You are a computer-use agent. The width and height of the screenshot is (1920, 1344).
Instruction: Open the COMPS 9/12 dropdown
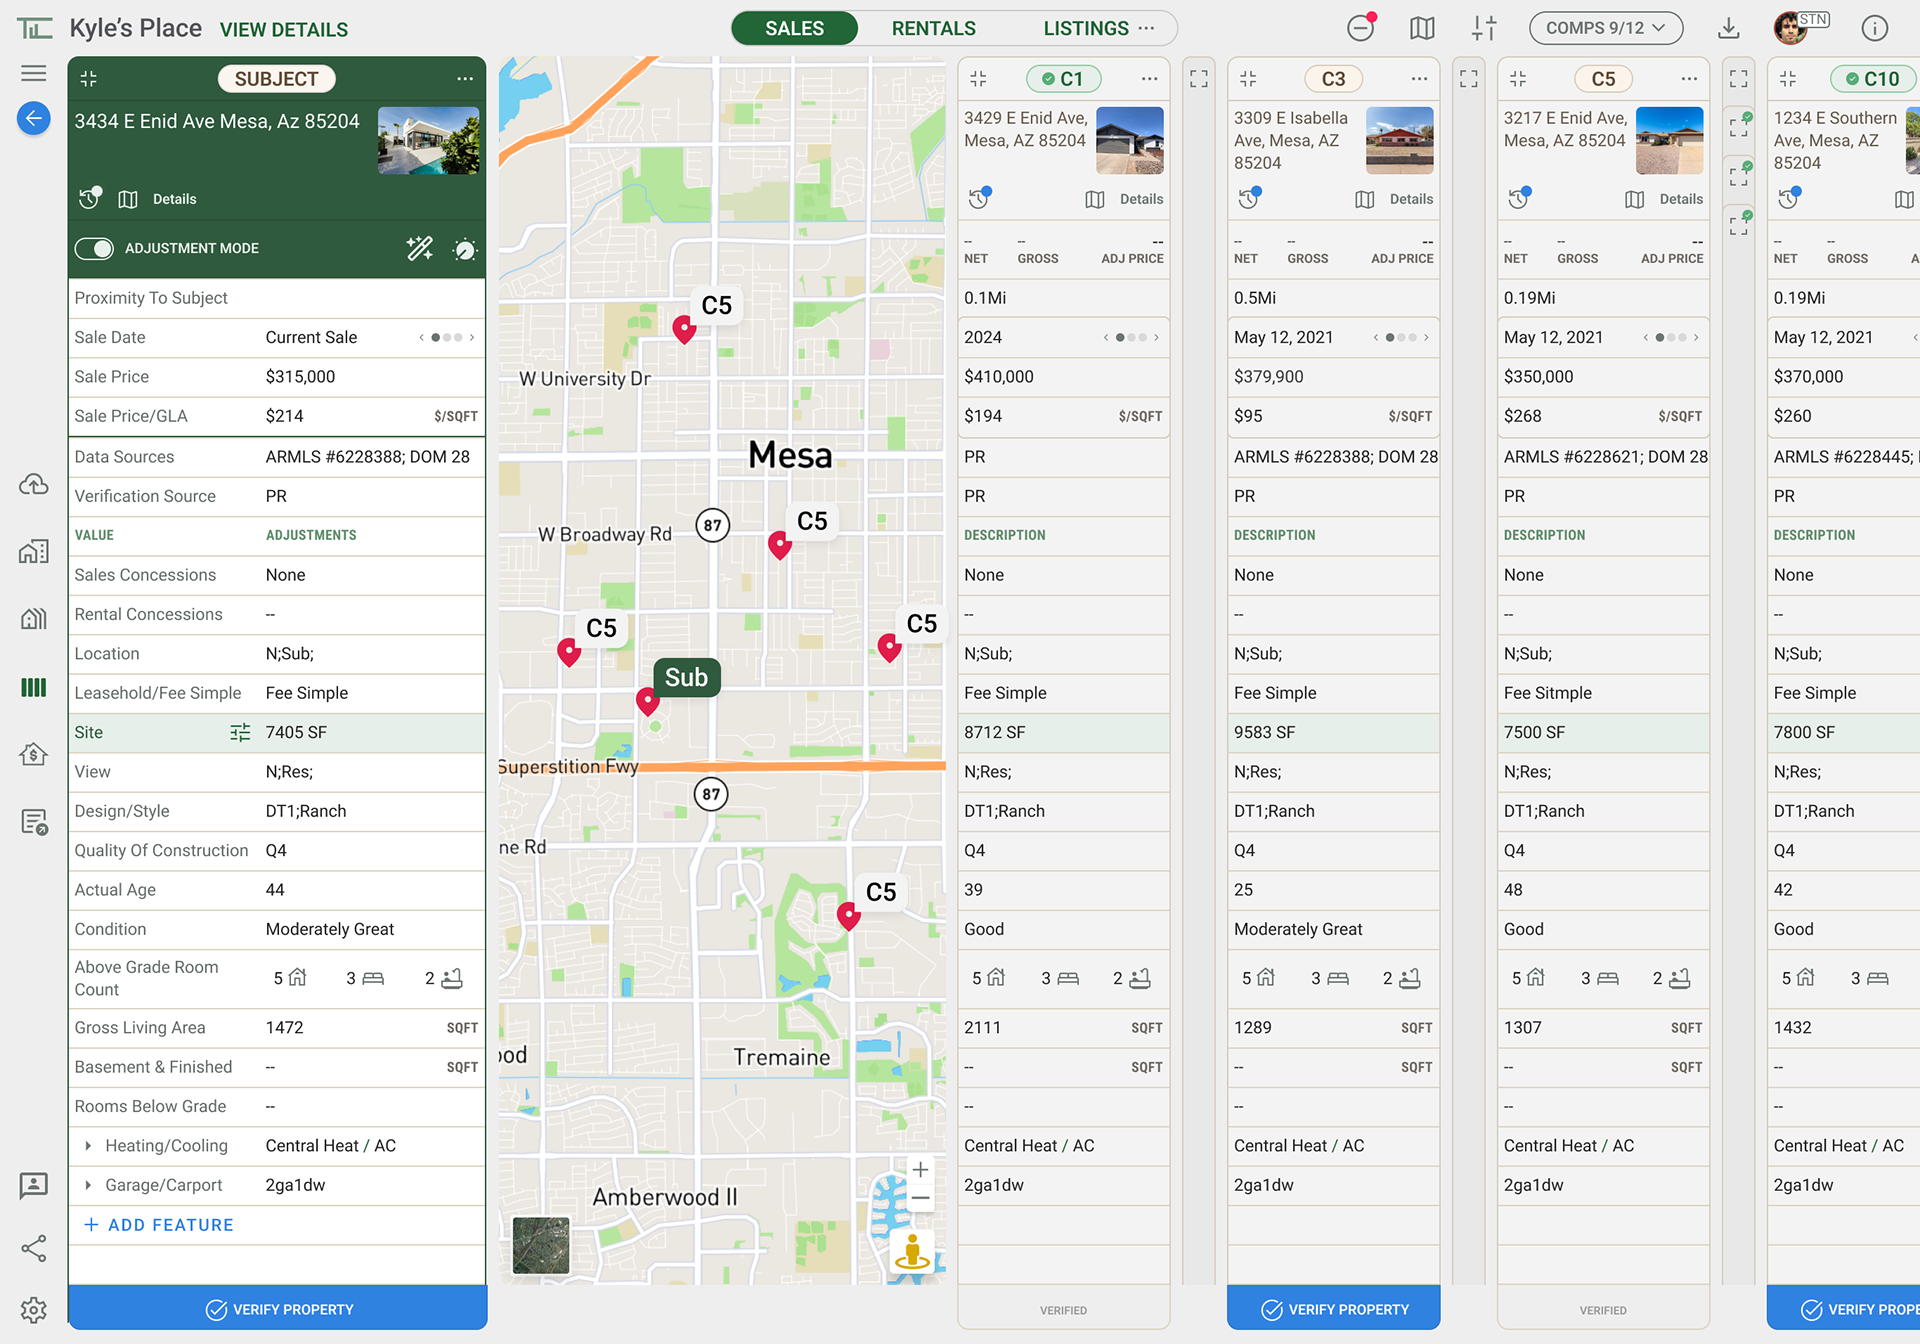[1605, 28]
